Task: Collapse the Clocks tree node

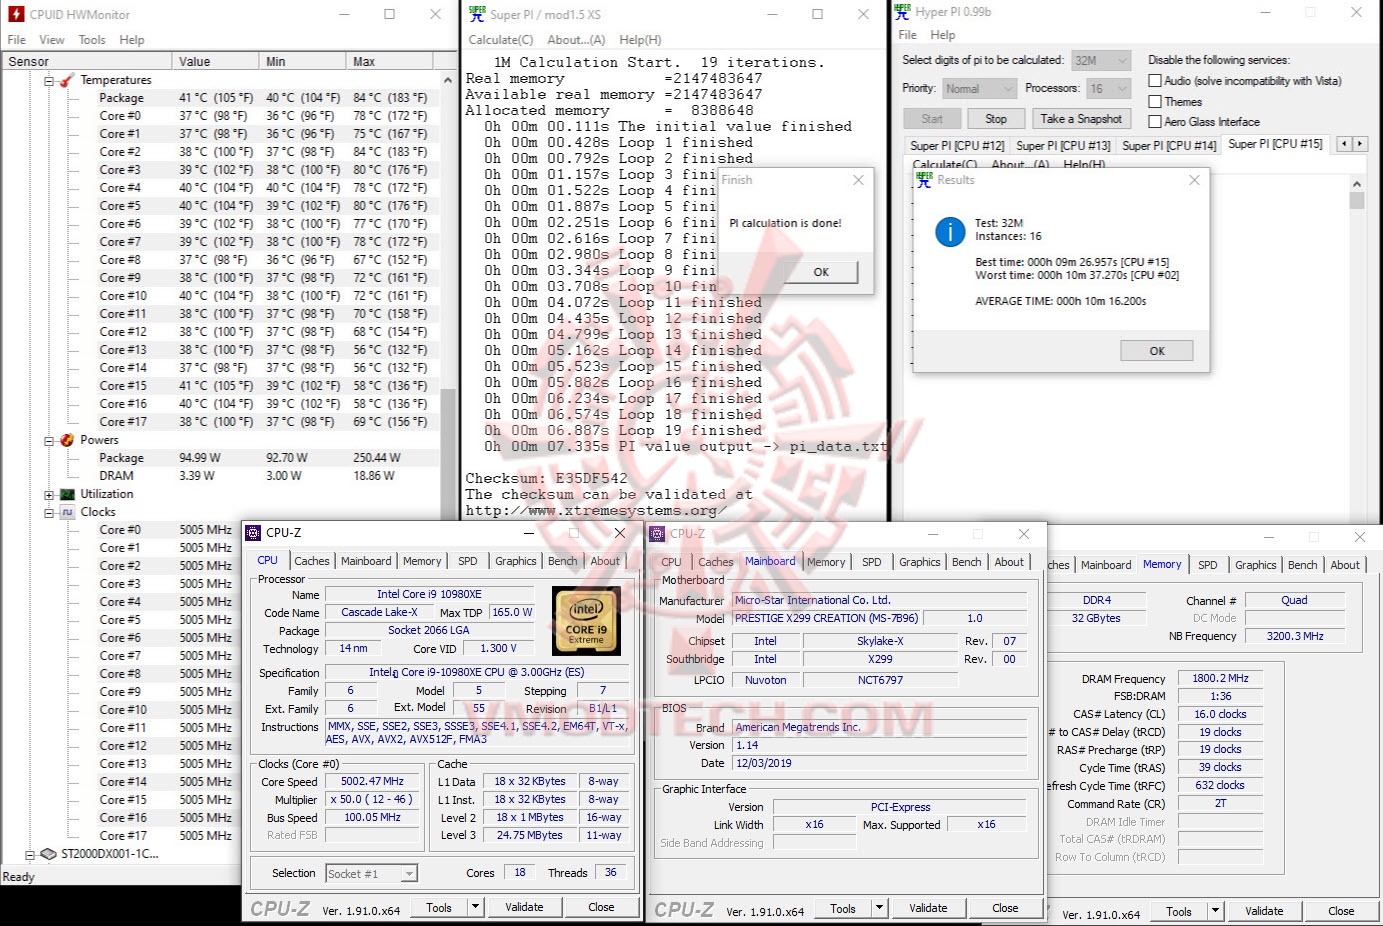Action: pyautogui.click(x=49, y=512)
